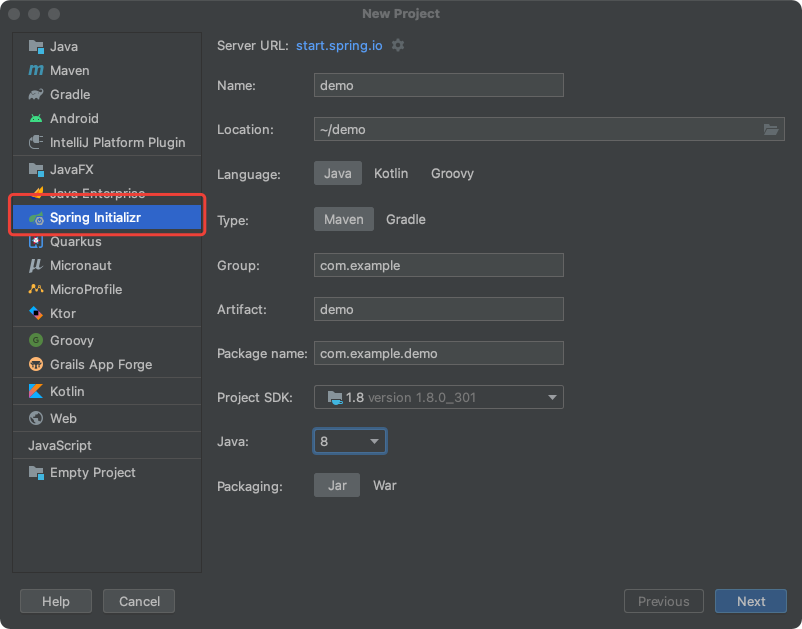The image size is (802, 629).
Task: Click the Grails App Forge icon
Action: [36, 364]
